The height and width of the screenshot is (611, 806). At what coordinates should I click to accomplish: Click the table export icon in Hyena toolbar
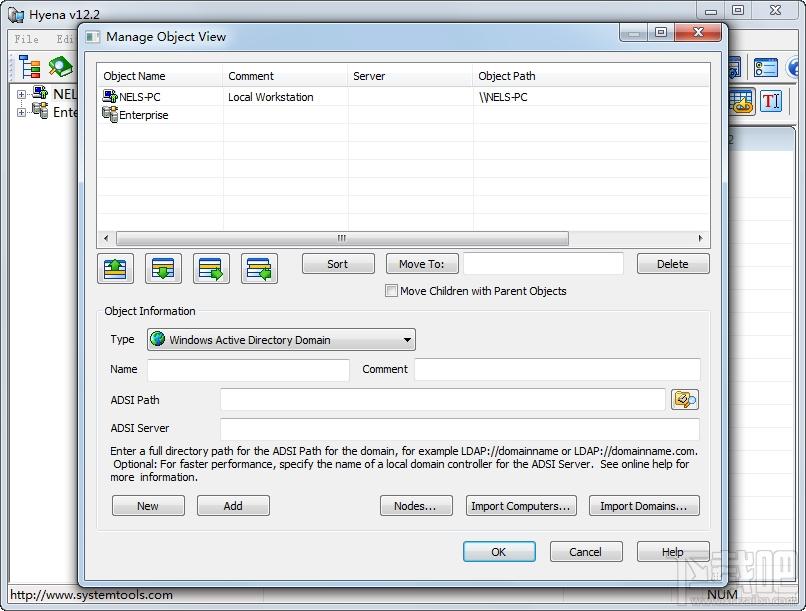(741, 101)
